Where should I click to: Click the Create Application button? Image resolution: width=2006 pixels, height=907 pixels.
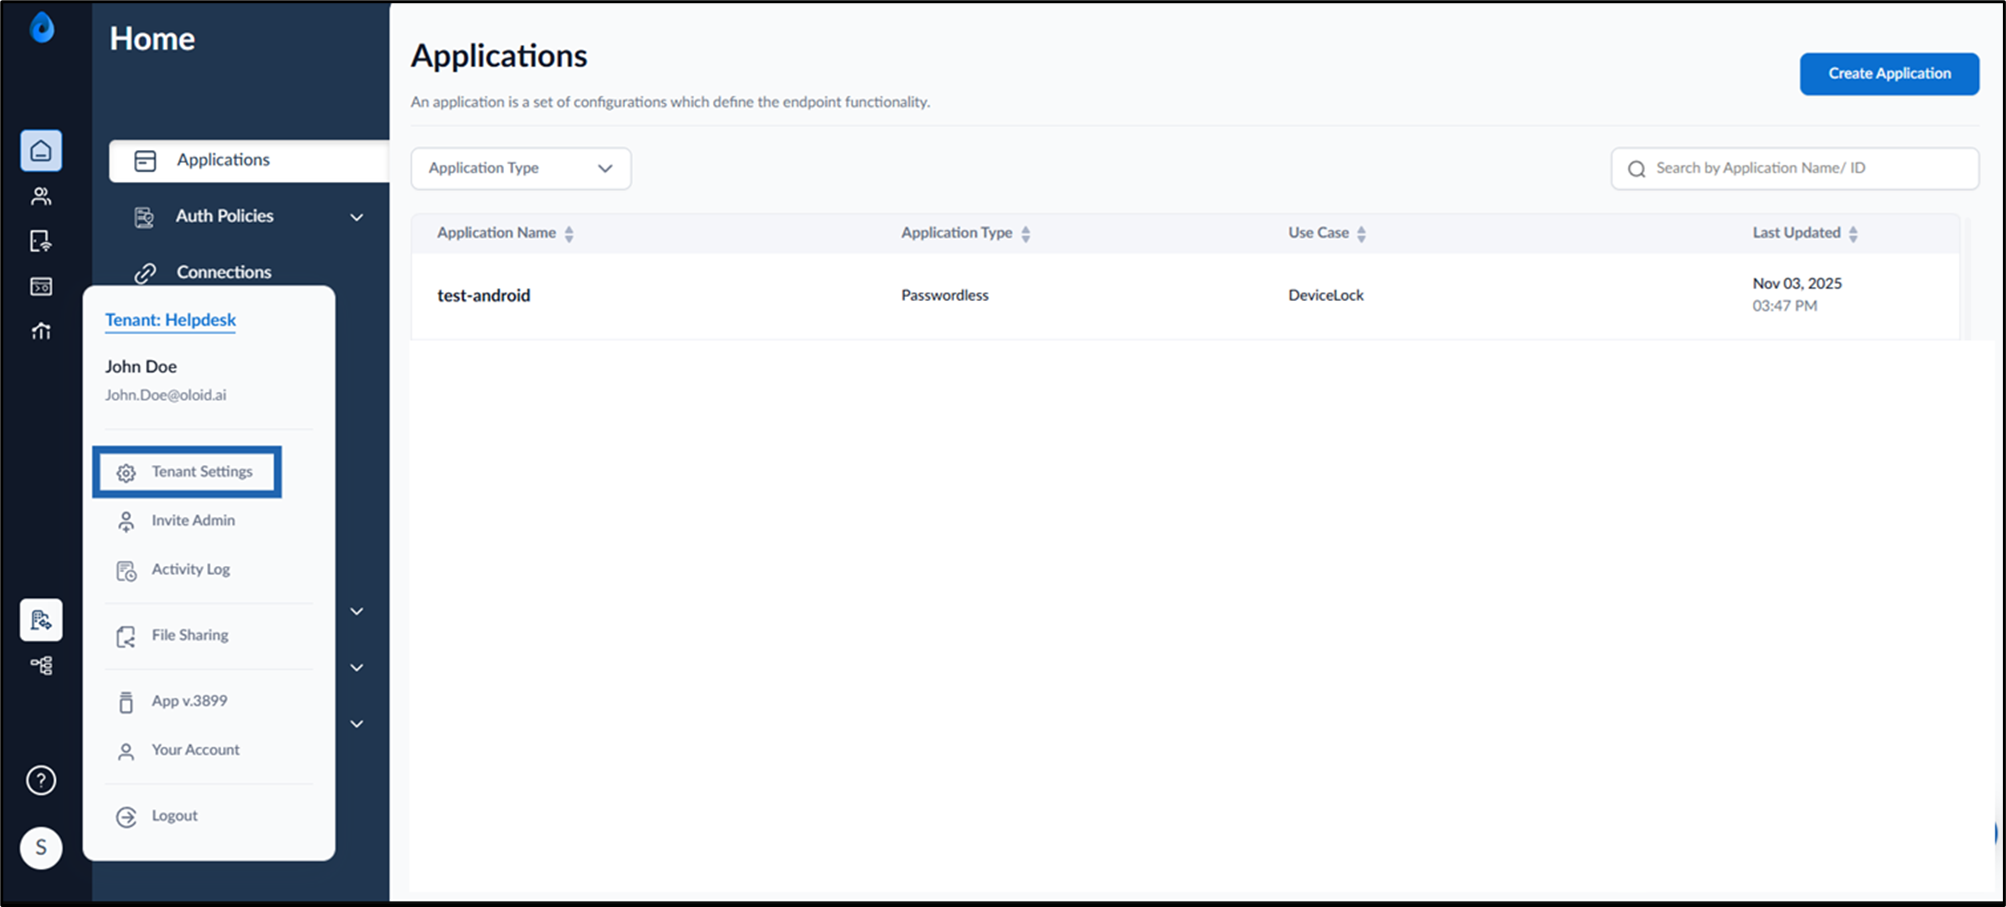pyautogui.click(x=1889, y=74)
